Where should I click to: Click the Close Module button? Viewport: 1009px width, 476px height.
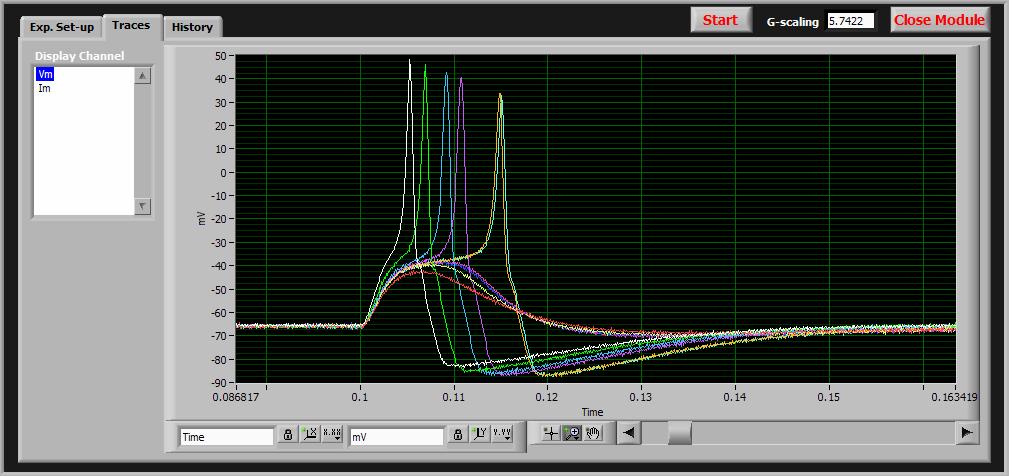939,20
